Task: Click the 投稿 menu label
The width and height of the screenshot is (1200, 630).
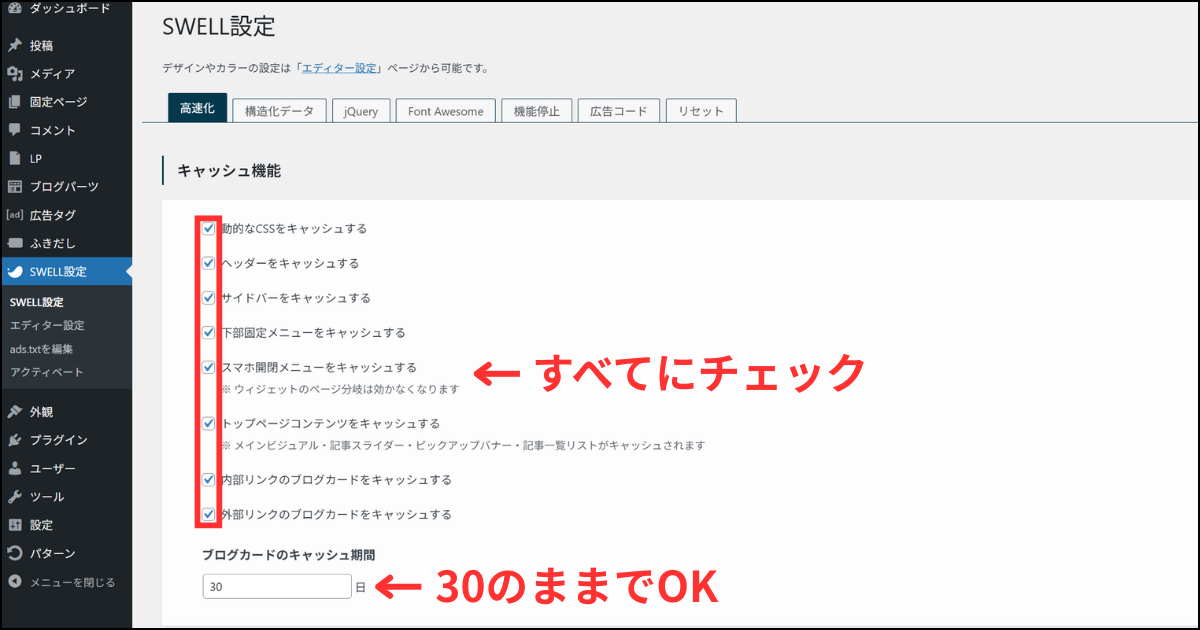Action: tap(42, 45)
